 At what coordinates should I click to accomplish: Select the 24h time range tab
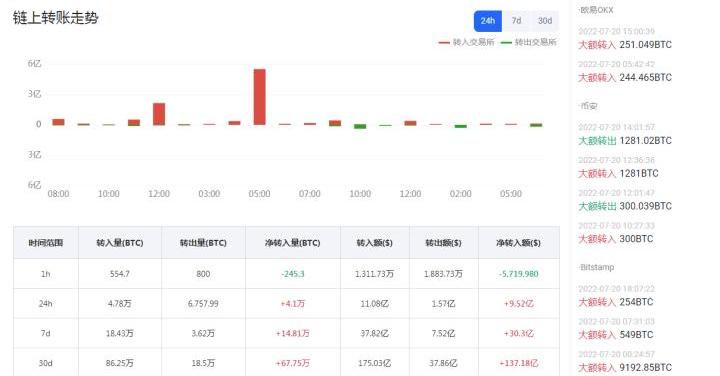[x=488, y=21]
